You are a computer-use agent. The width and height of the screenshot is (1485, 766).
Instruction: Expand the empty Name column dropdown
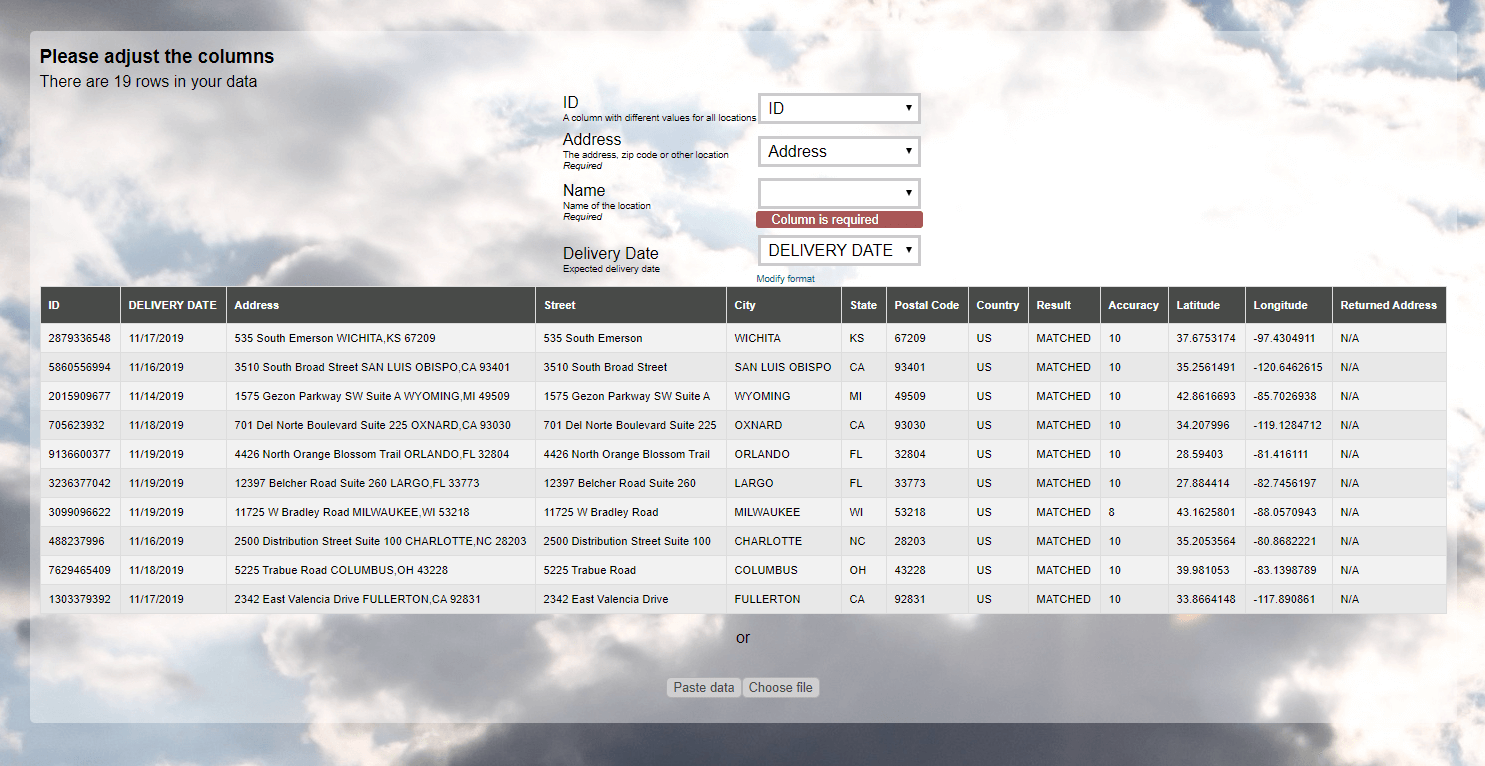pyautogui.click(x=838, y=193)
